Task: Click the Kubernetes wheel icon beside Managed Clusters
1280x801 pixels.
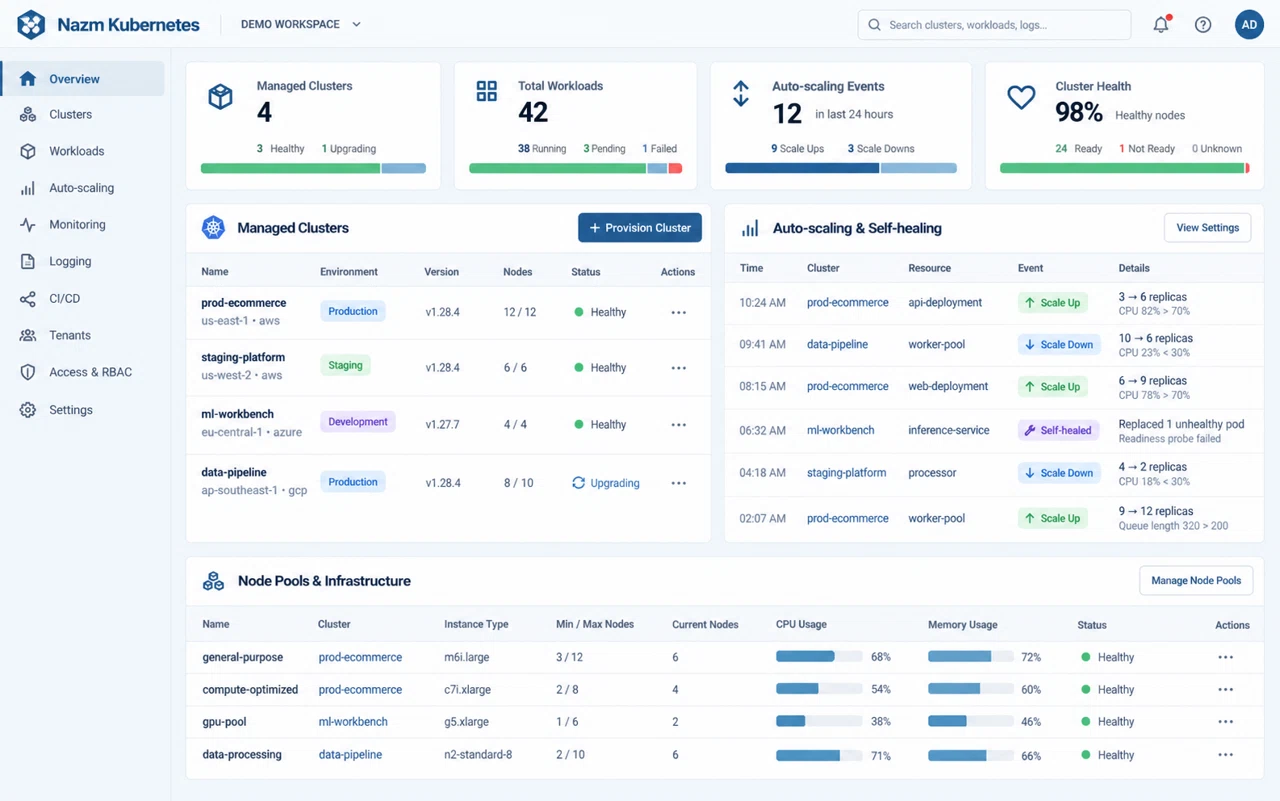Action: (213, 228)
